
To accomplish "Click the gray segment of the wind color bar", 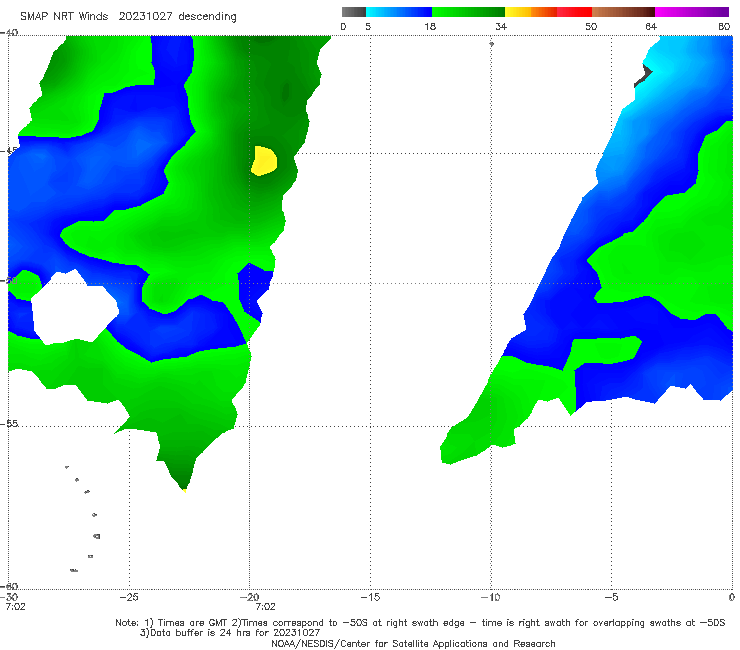I will [x=353, y=12].
